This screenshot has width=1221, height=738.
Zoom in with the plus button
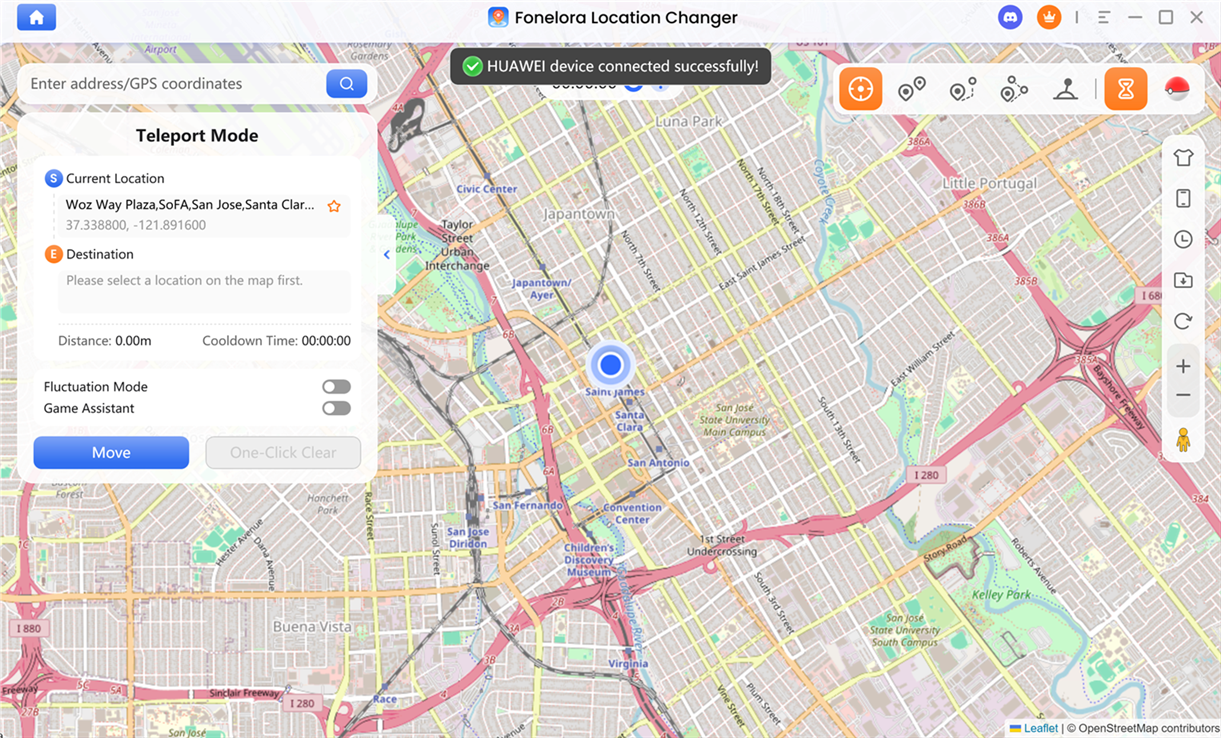coord(1183,367)
